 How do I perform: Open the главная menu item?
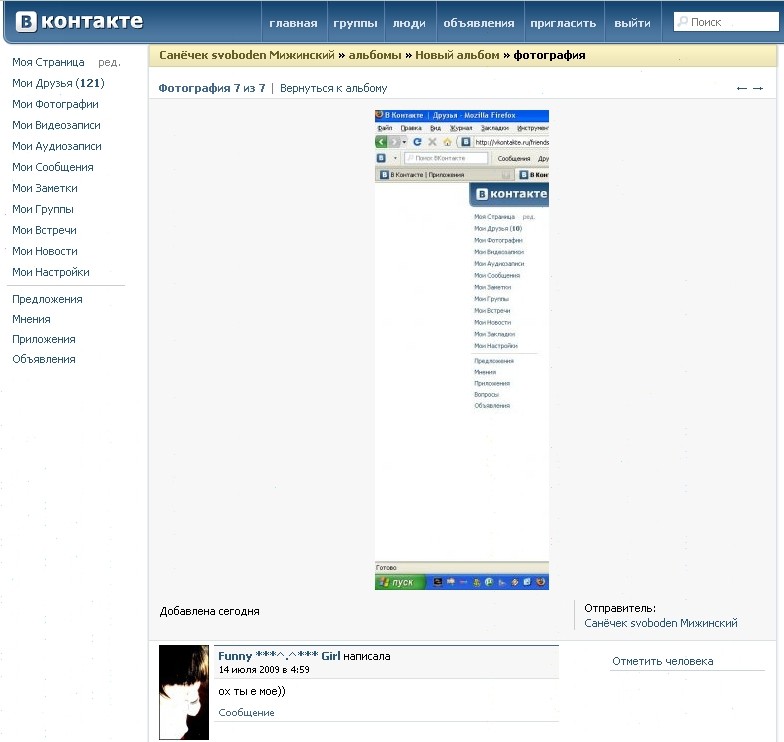click(x=294, y=23)
